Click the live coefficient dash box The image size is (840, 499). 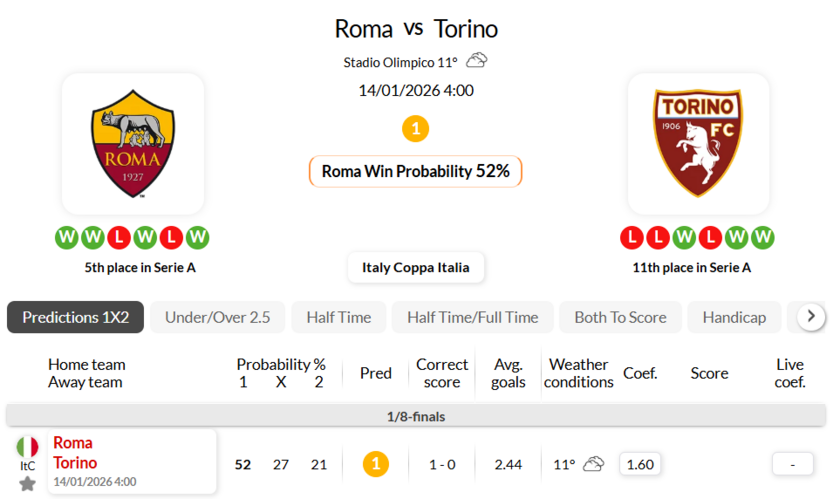click(792, 464)
